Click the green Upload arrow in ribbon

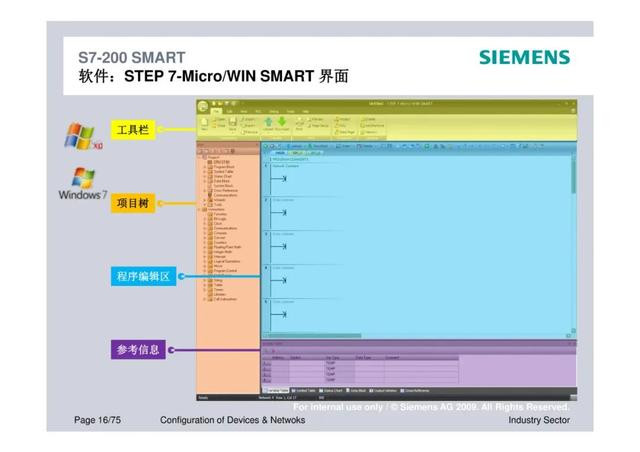pyautogui.click(x=268, y=123)
